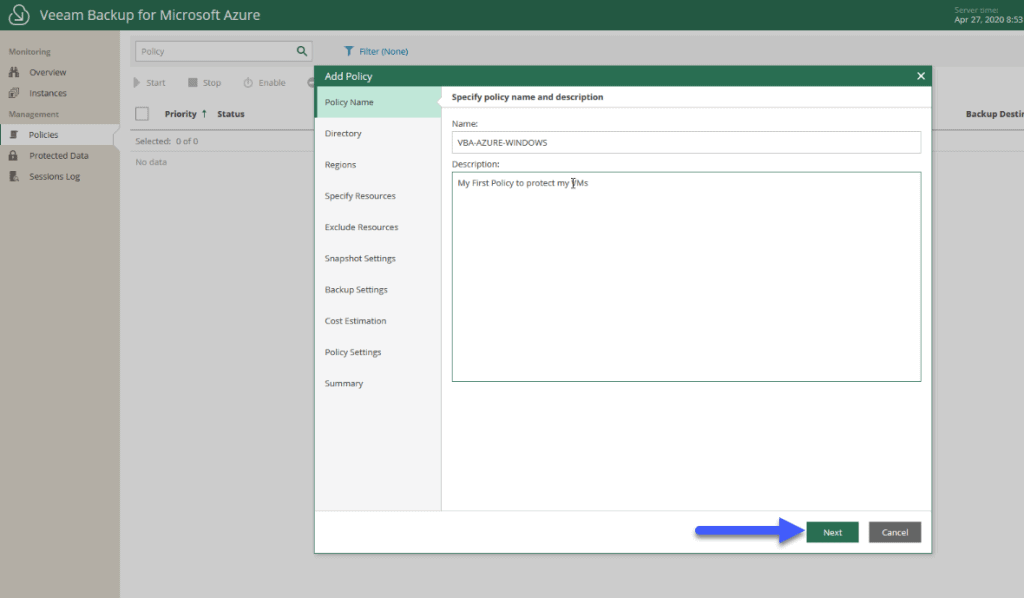Cancel the Add Policy wizard
Screen dimensions: 1024x598
click(x=895, y=532)
